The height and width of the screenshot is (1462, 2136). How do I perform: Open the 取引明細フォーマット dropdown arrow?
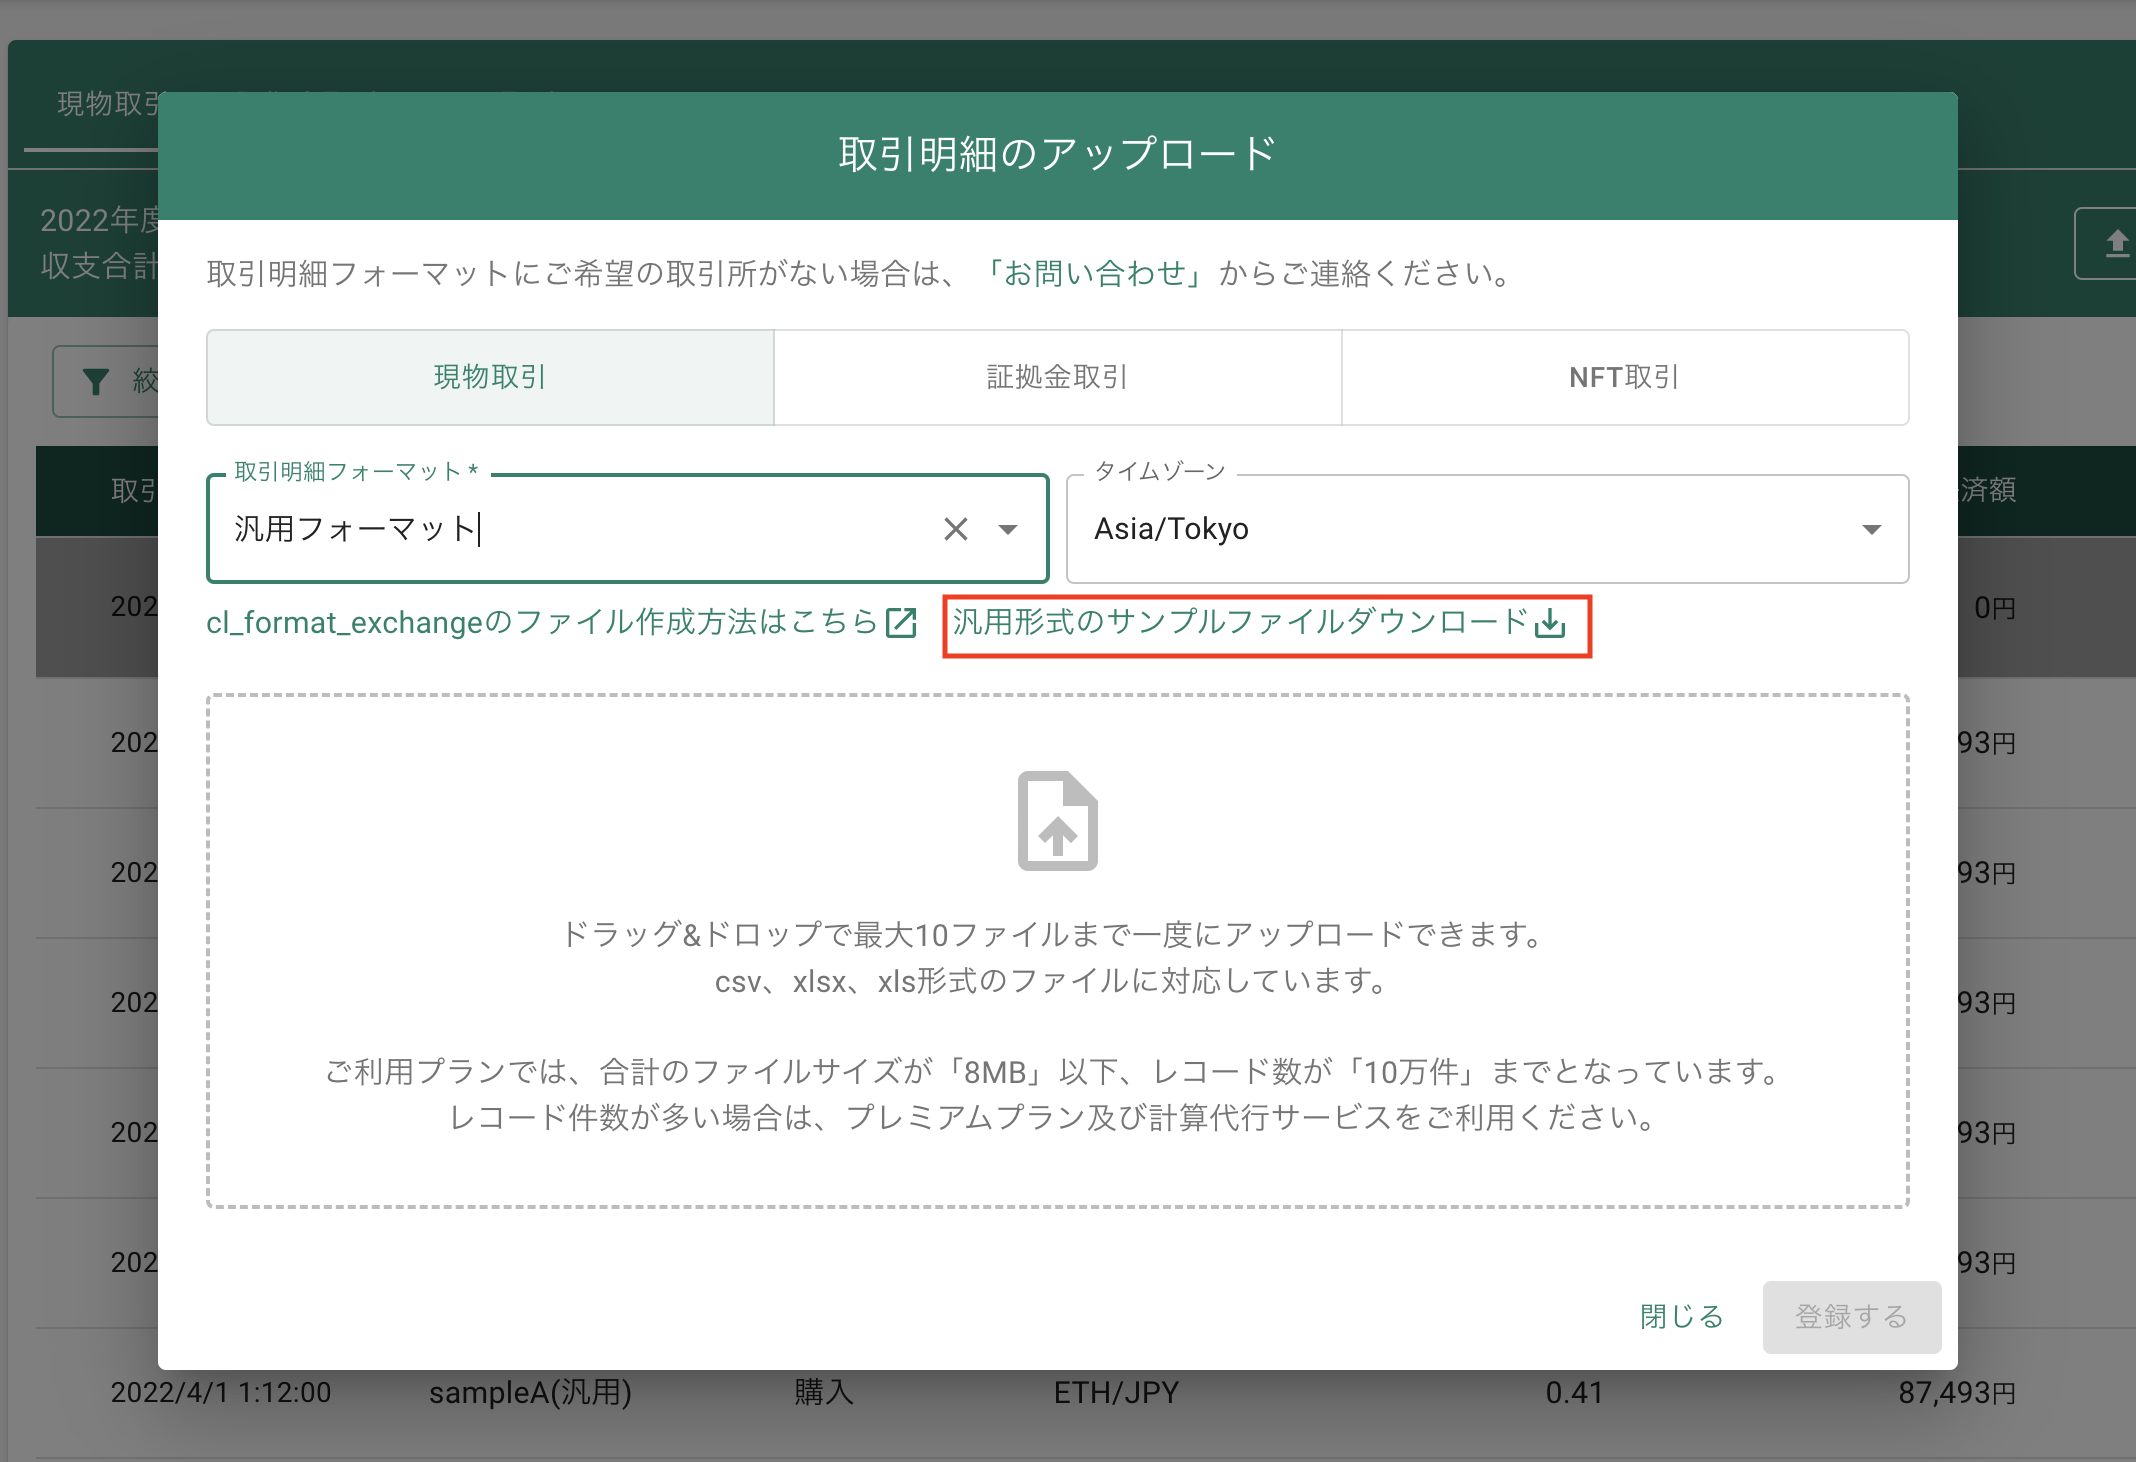point(1008,529)
